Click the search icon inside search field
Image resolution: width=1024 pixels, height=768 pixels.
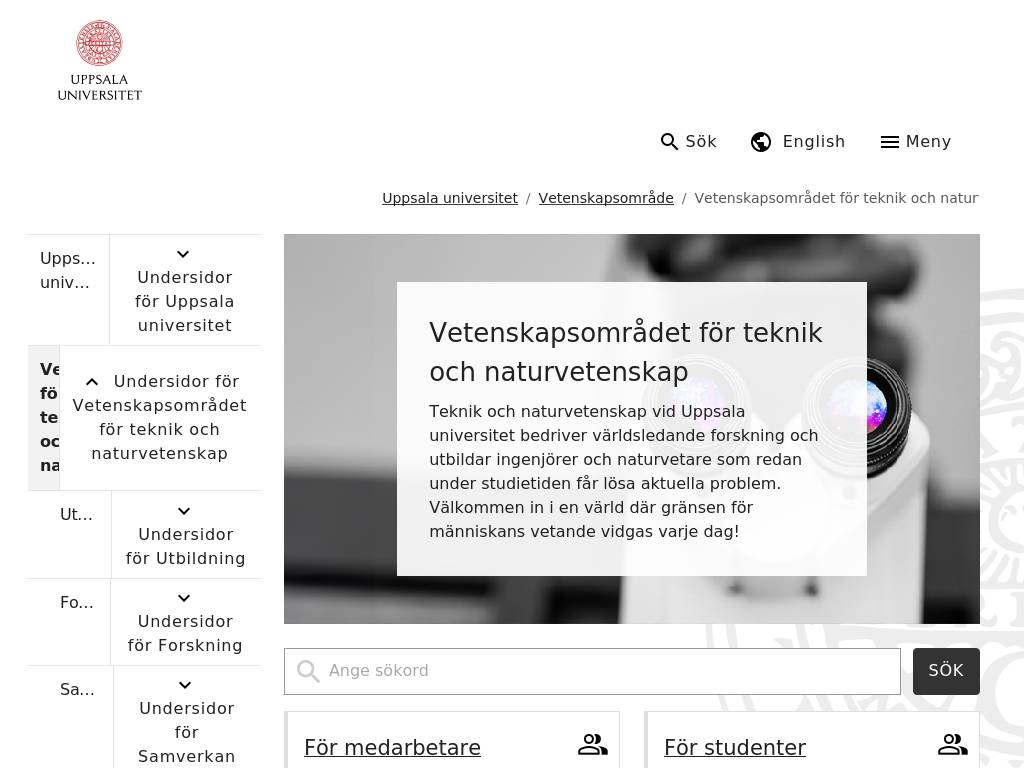click(308, 671)
